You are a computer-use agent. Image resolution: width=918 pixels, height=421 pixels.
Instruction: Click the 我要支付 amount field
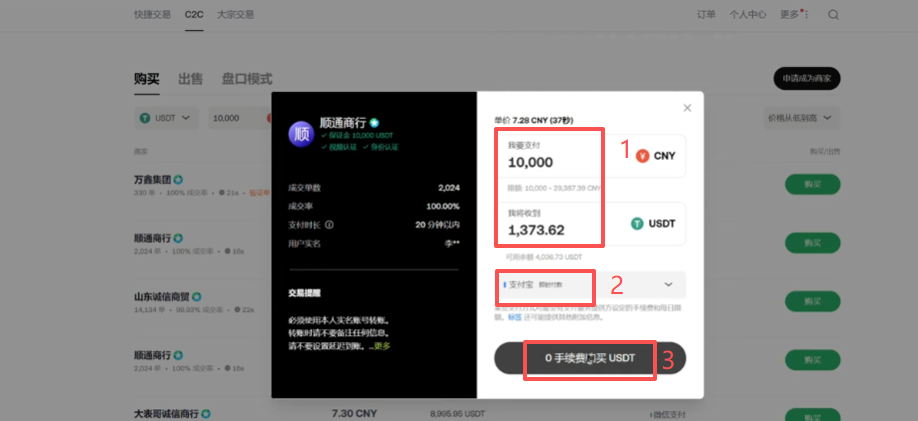pos(590,156)
